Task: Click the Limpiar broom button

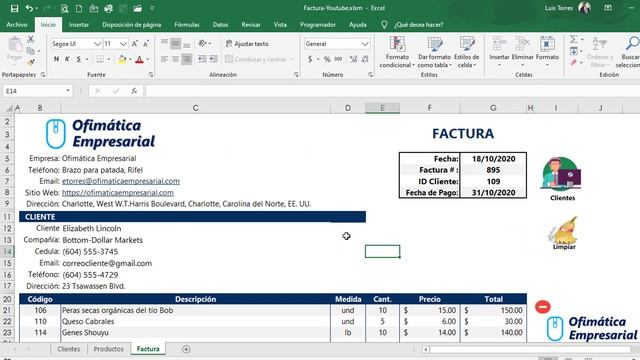Action: [x=564, y=233]
